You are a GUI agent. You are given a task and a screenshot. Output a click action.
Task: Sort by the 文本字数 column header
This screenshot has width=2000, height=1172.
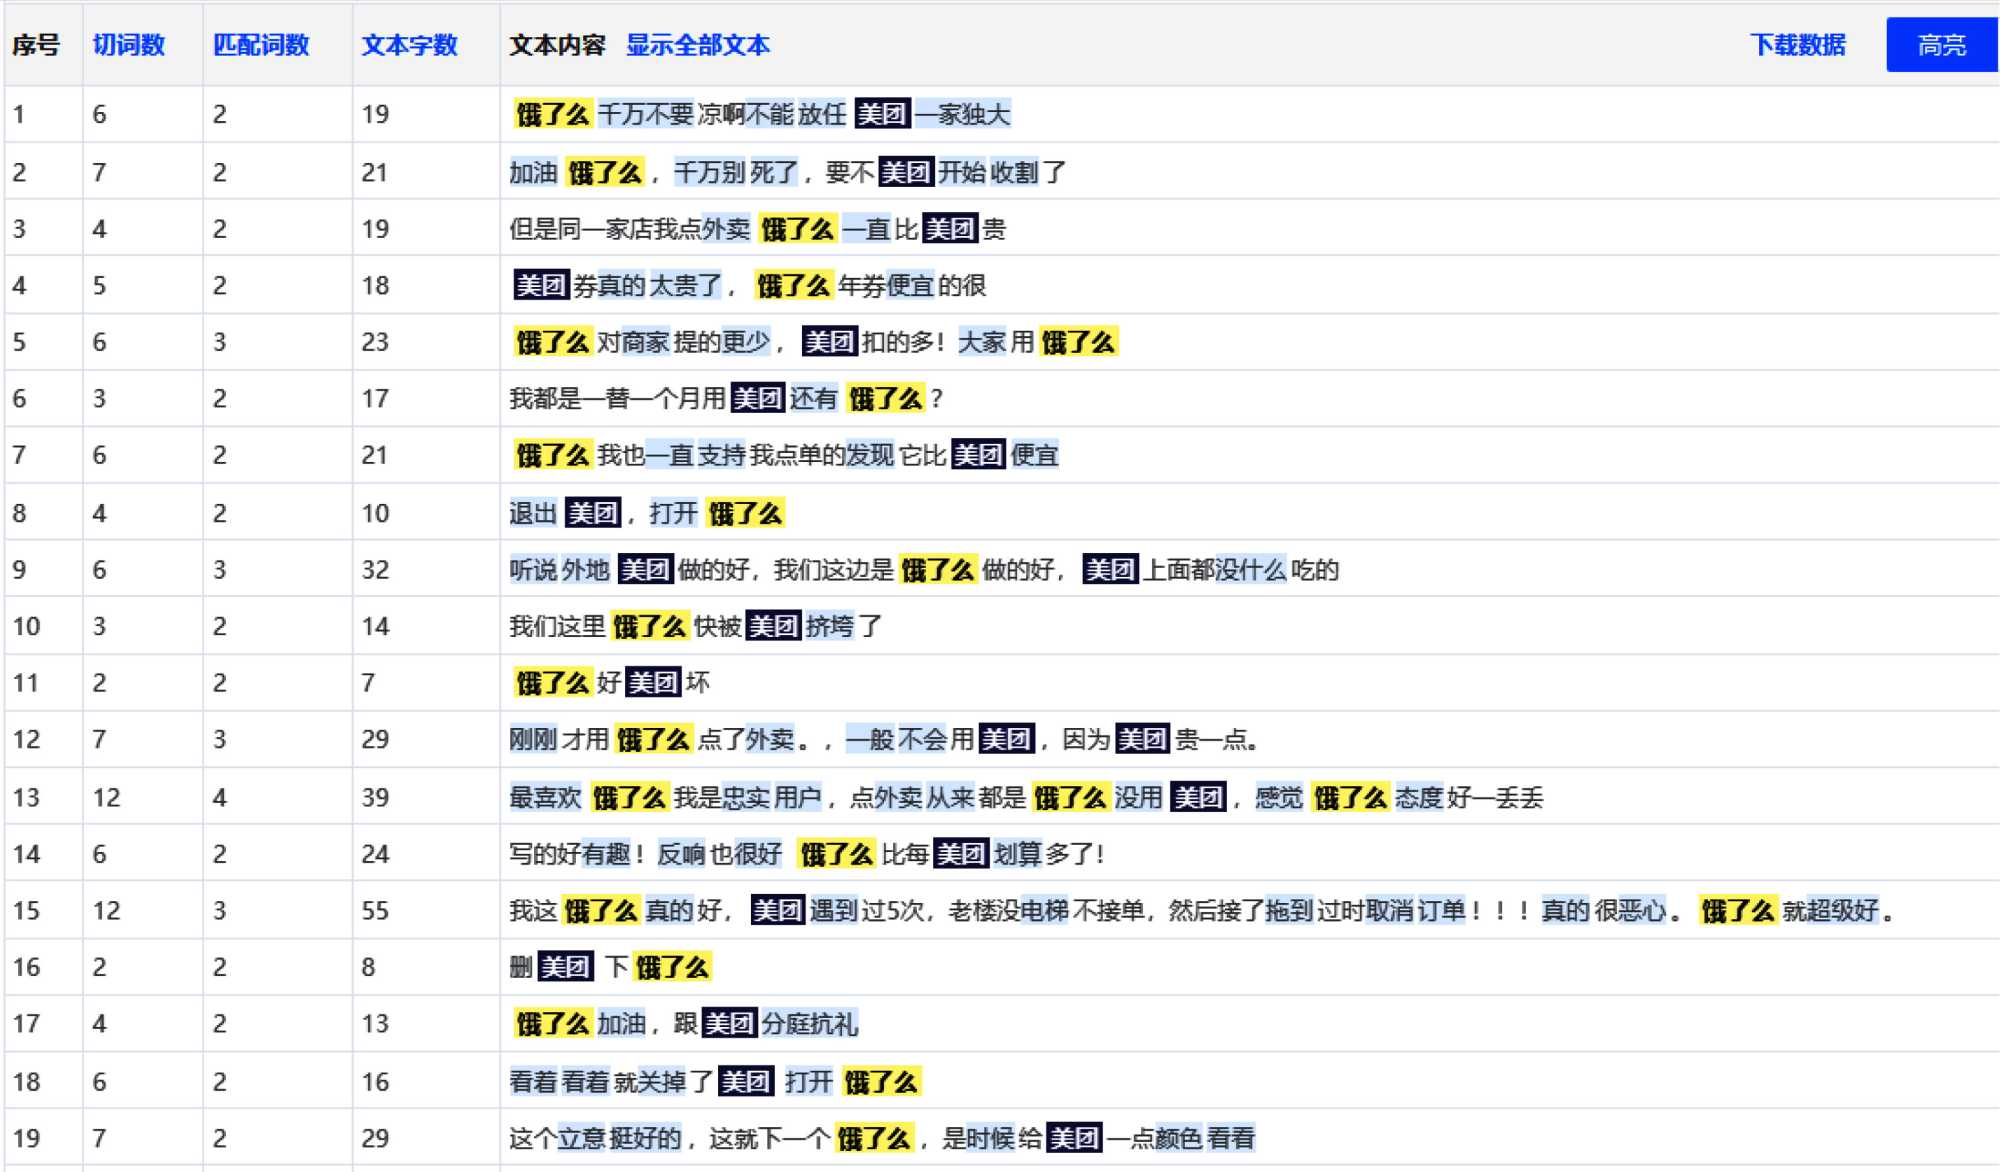pos(409,45)
